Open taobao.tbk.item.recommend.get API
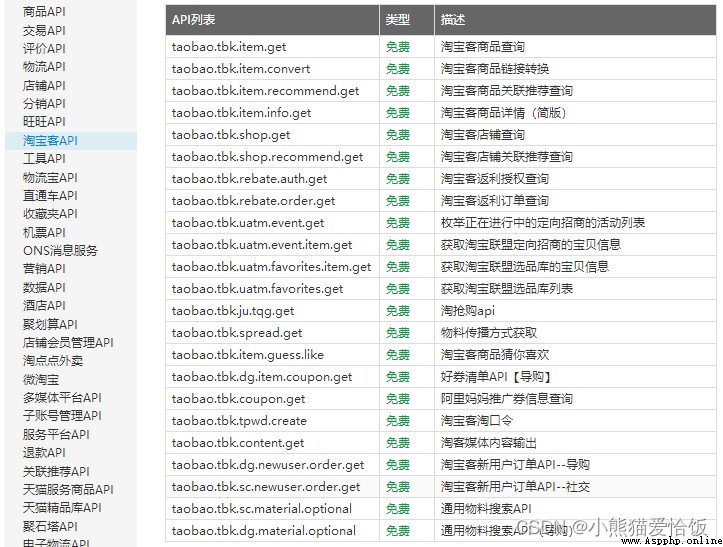Screen dimensions: 723x547 pyautogui.click(x=265, y=91)
